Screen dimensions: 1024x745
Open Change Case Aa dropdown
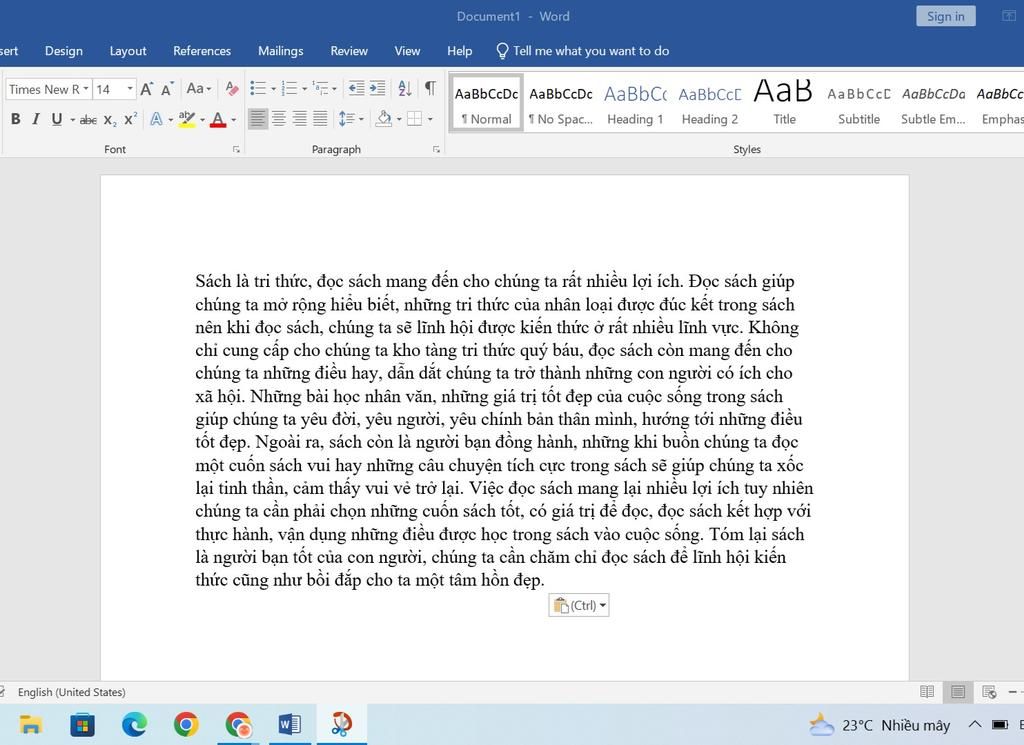click(199, 88)
